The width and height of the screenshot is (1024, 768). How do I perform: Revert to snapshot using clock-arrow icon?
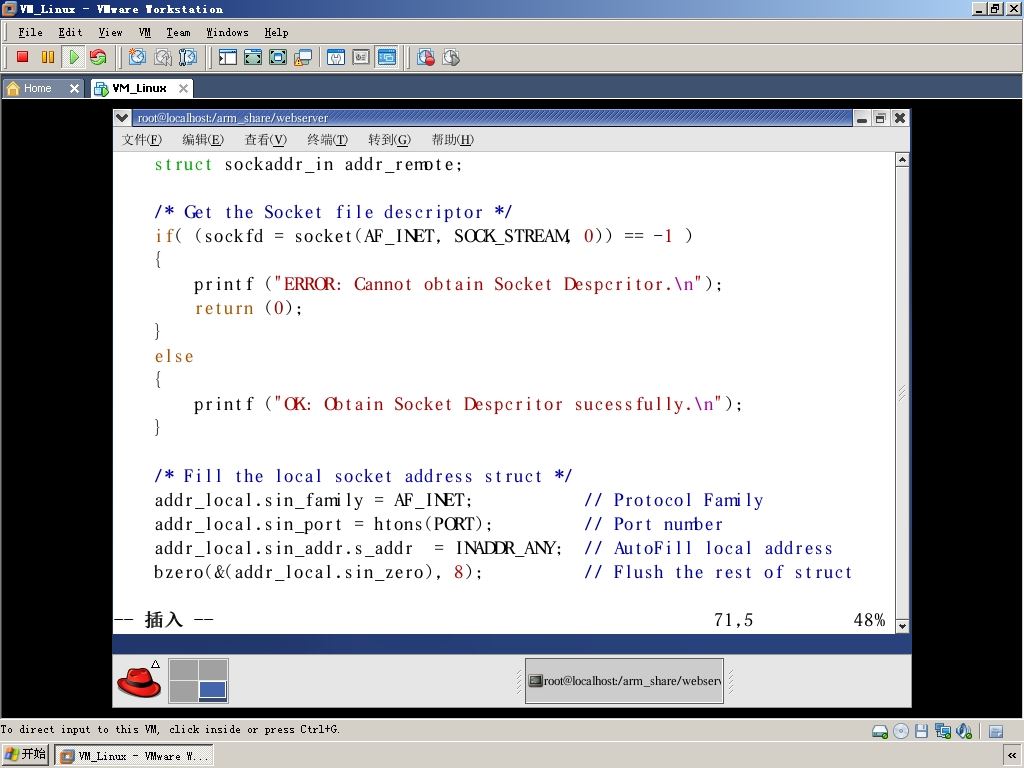tap(163, 57)
